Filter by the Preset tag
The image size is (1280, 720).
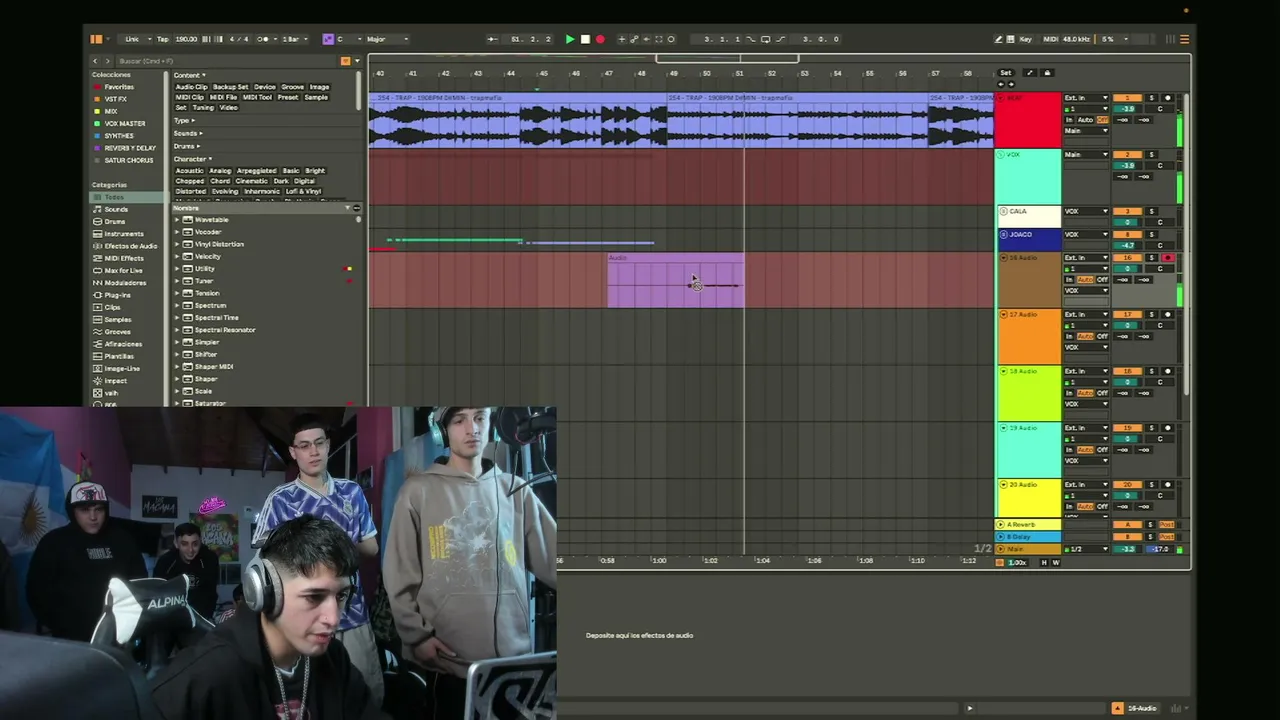tap(288, 97)
